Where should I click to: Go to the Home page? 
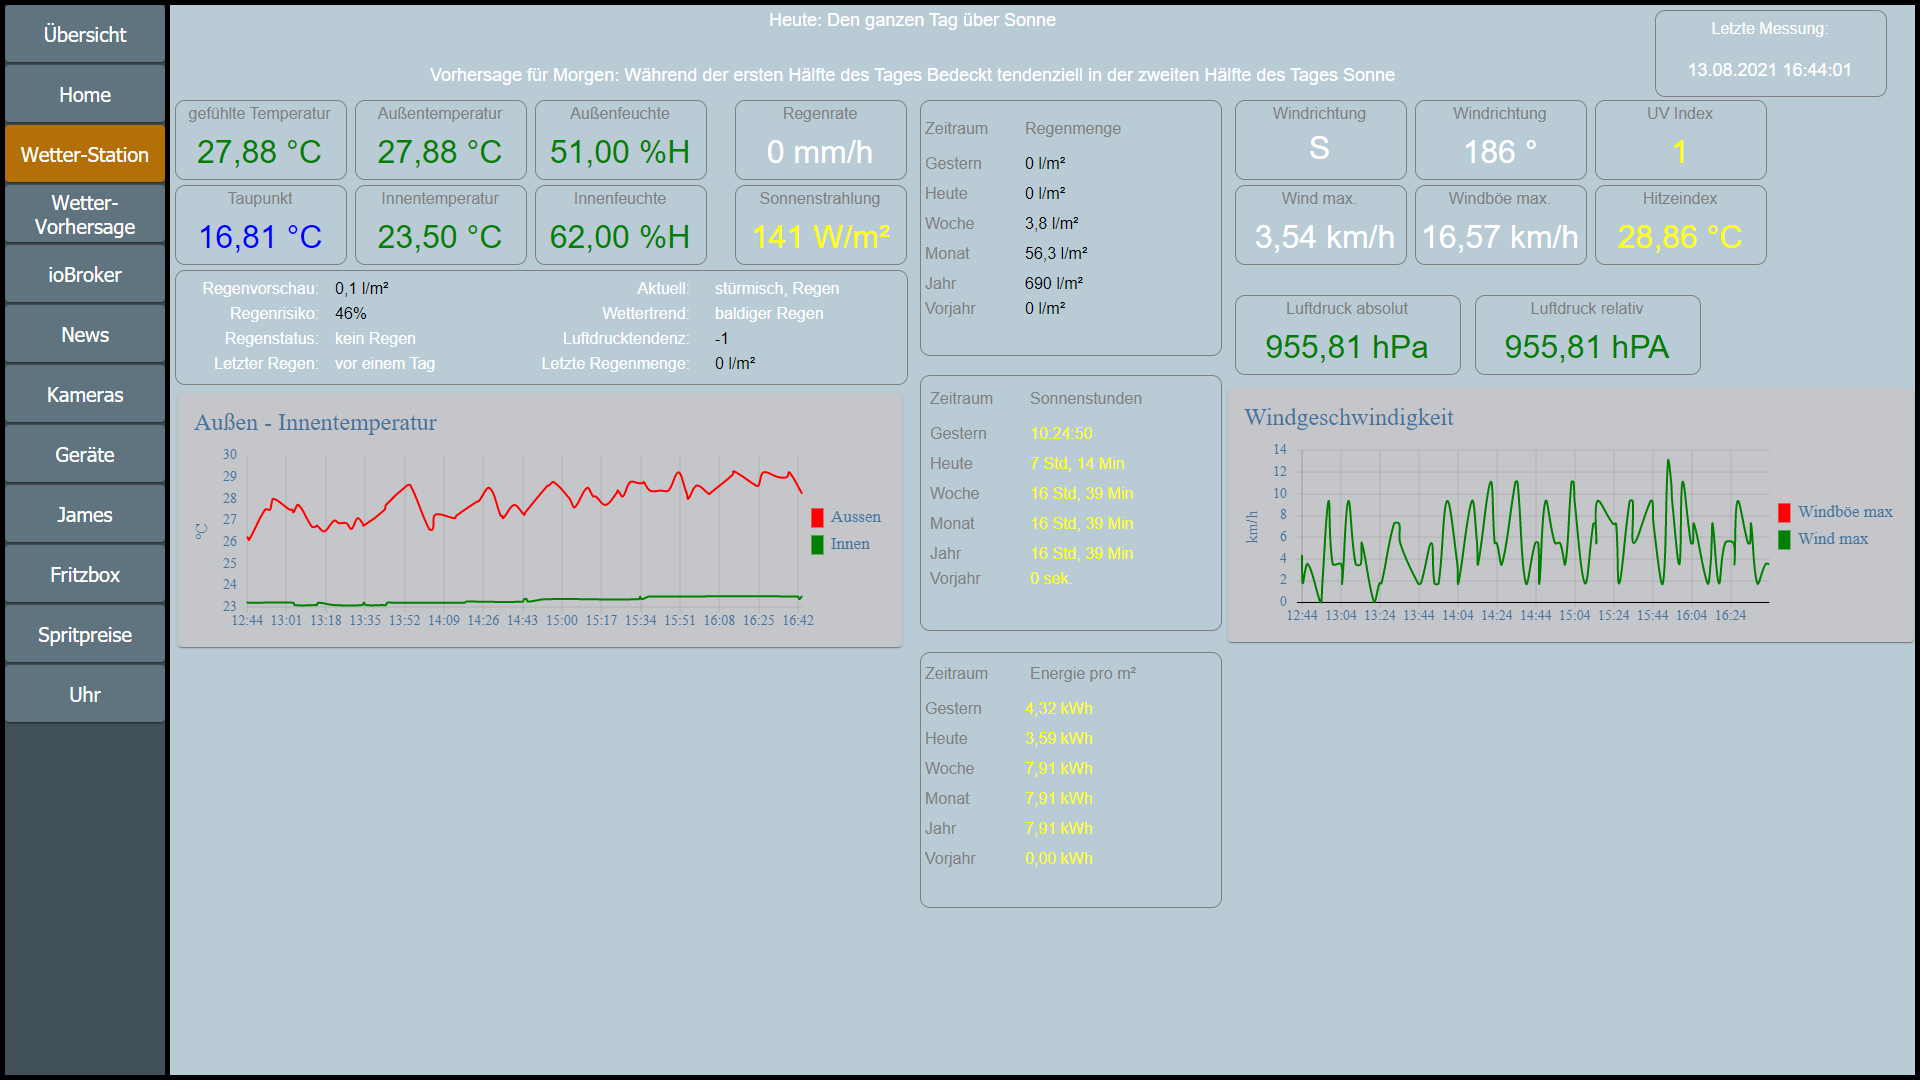click(85, 95)
